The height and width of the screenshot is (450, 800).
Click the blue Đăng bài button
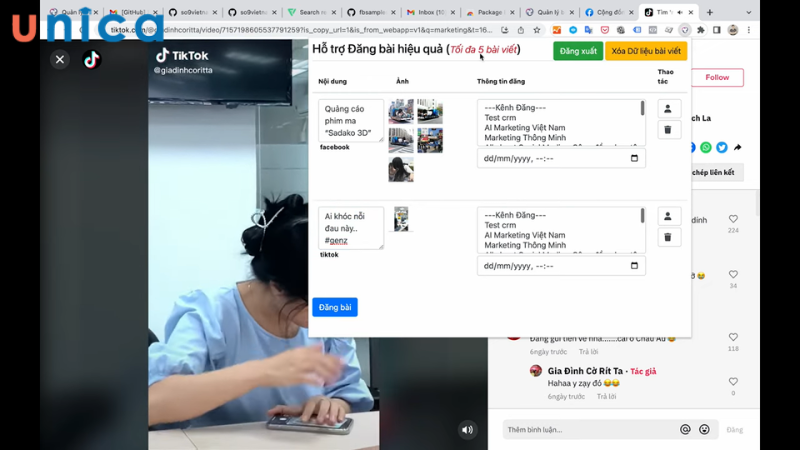coord(335,307)
